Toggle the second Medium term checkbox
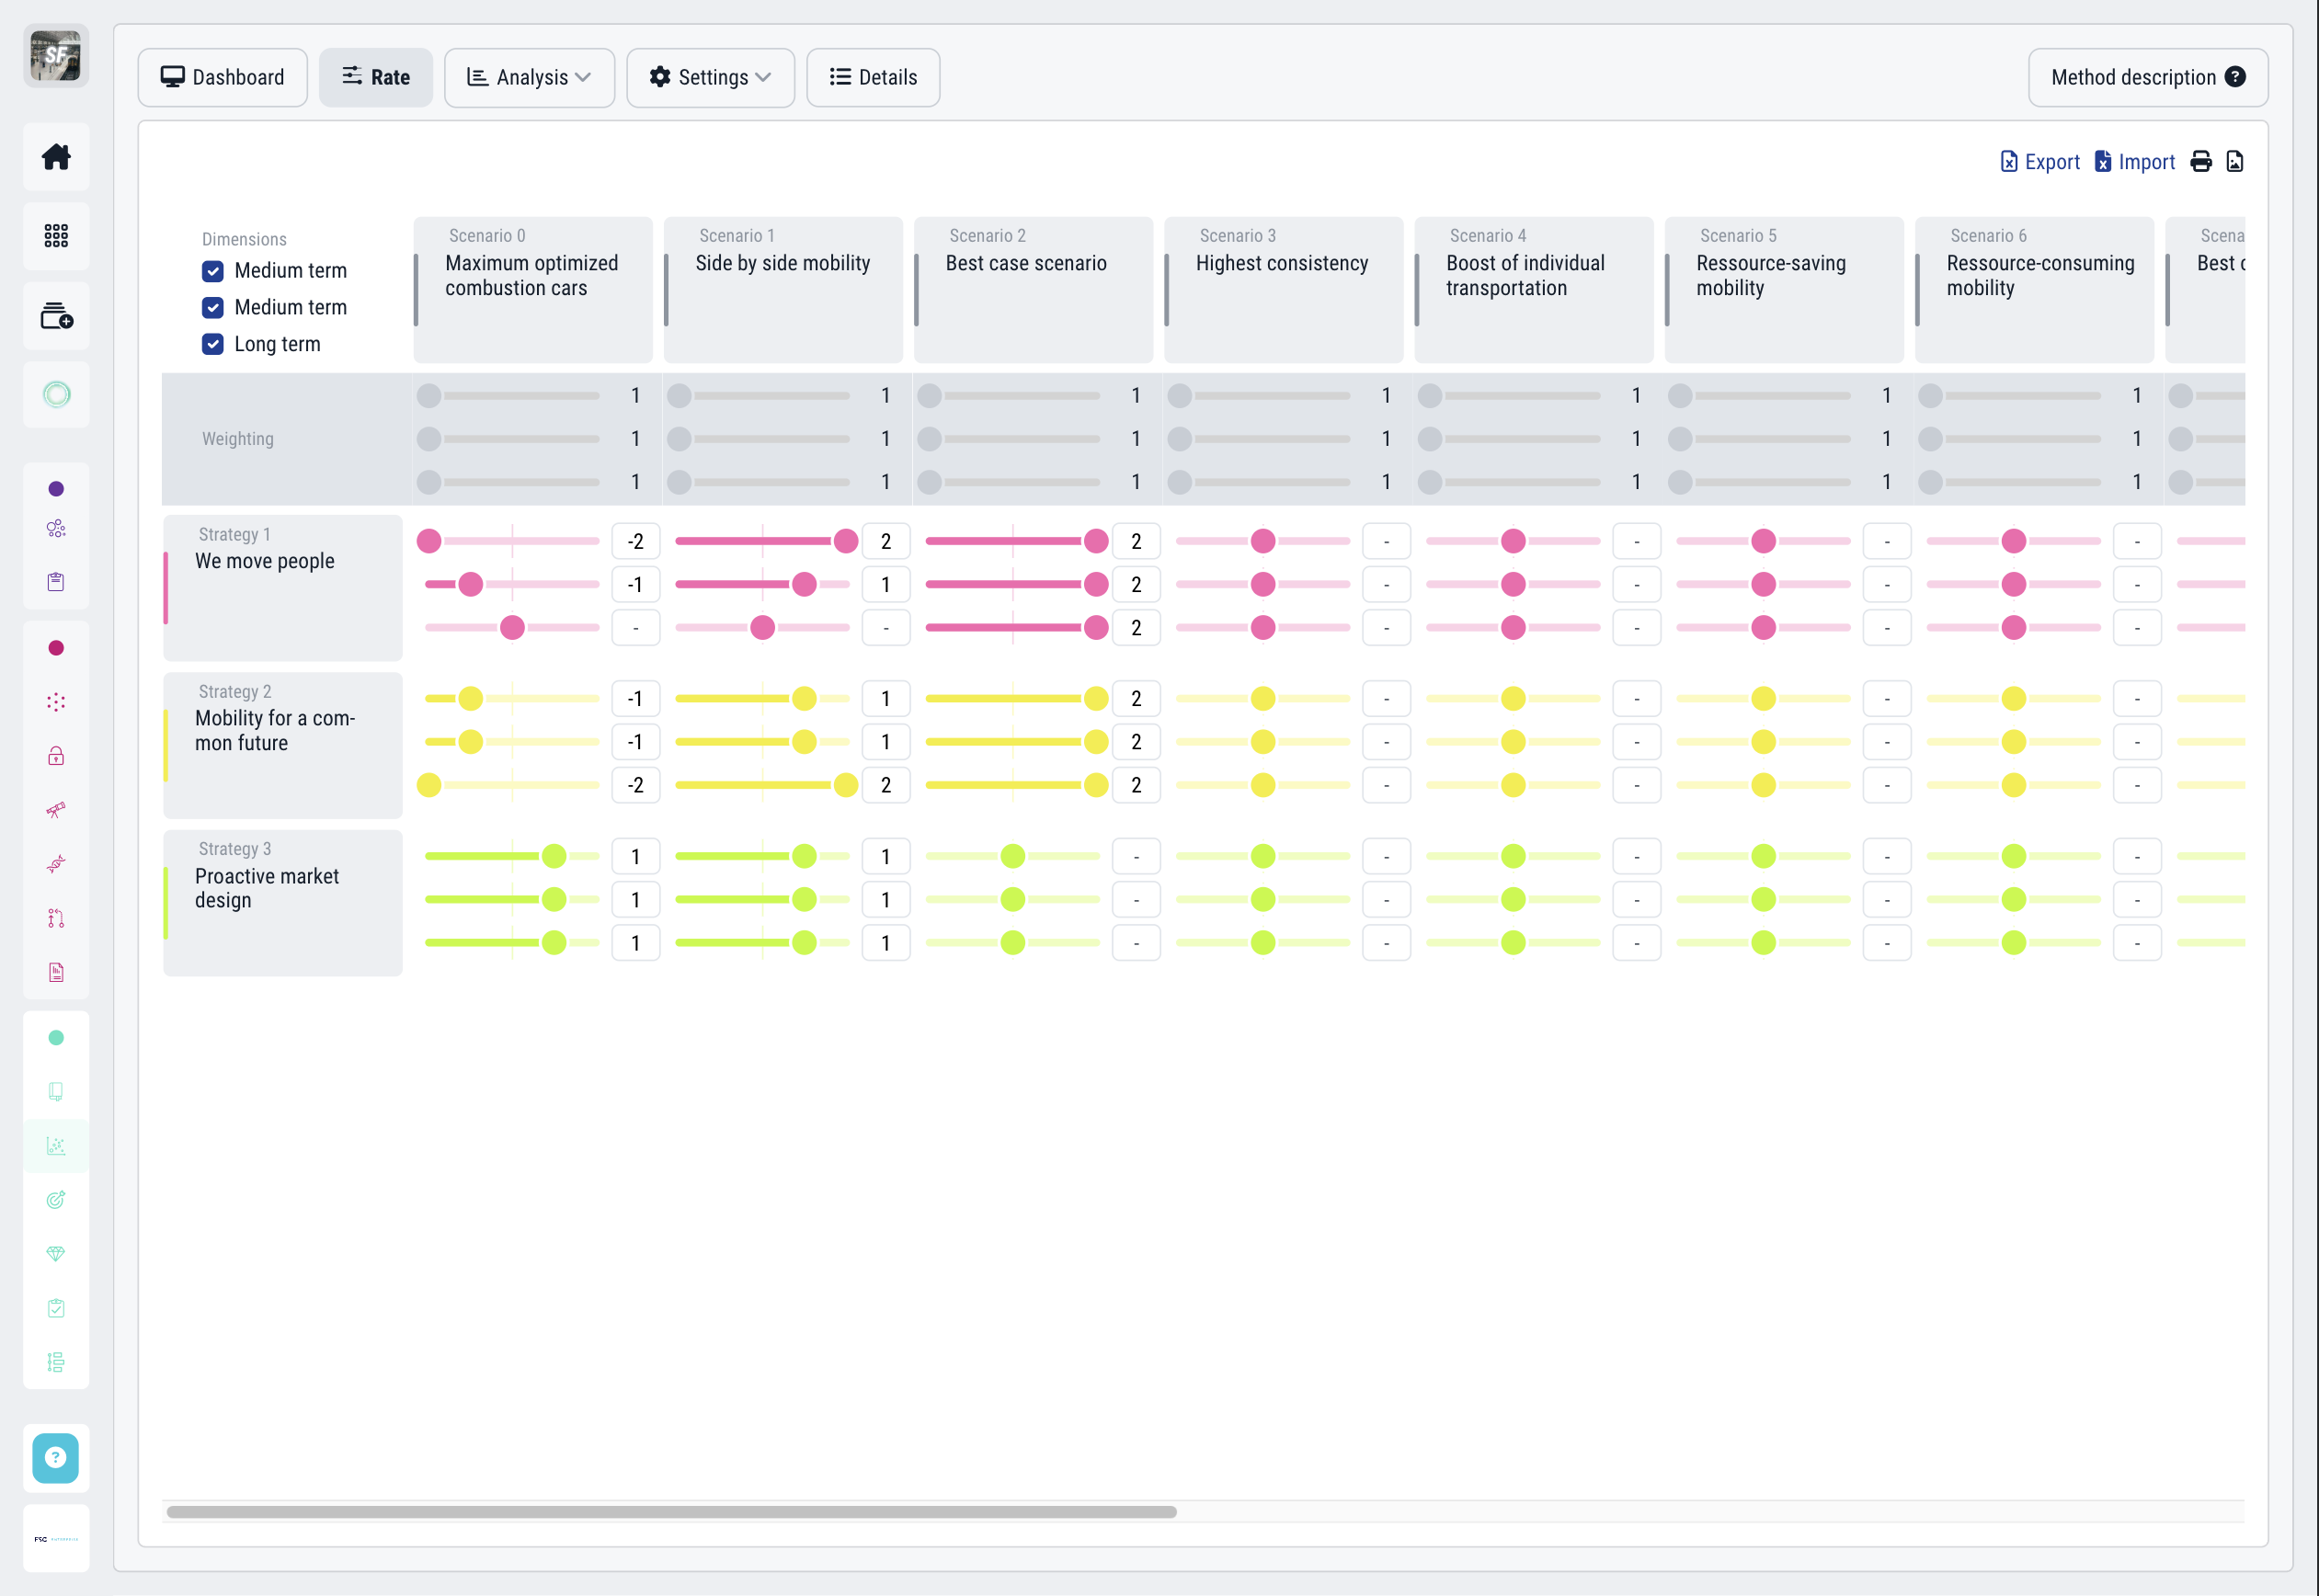The height and width of the screenshot is (1596, 2319). tap(213, 307)
